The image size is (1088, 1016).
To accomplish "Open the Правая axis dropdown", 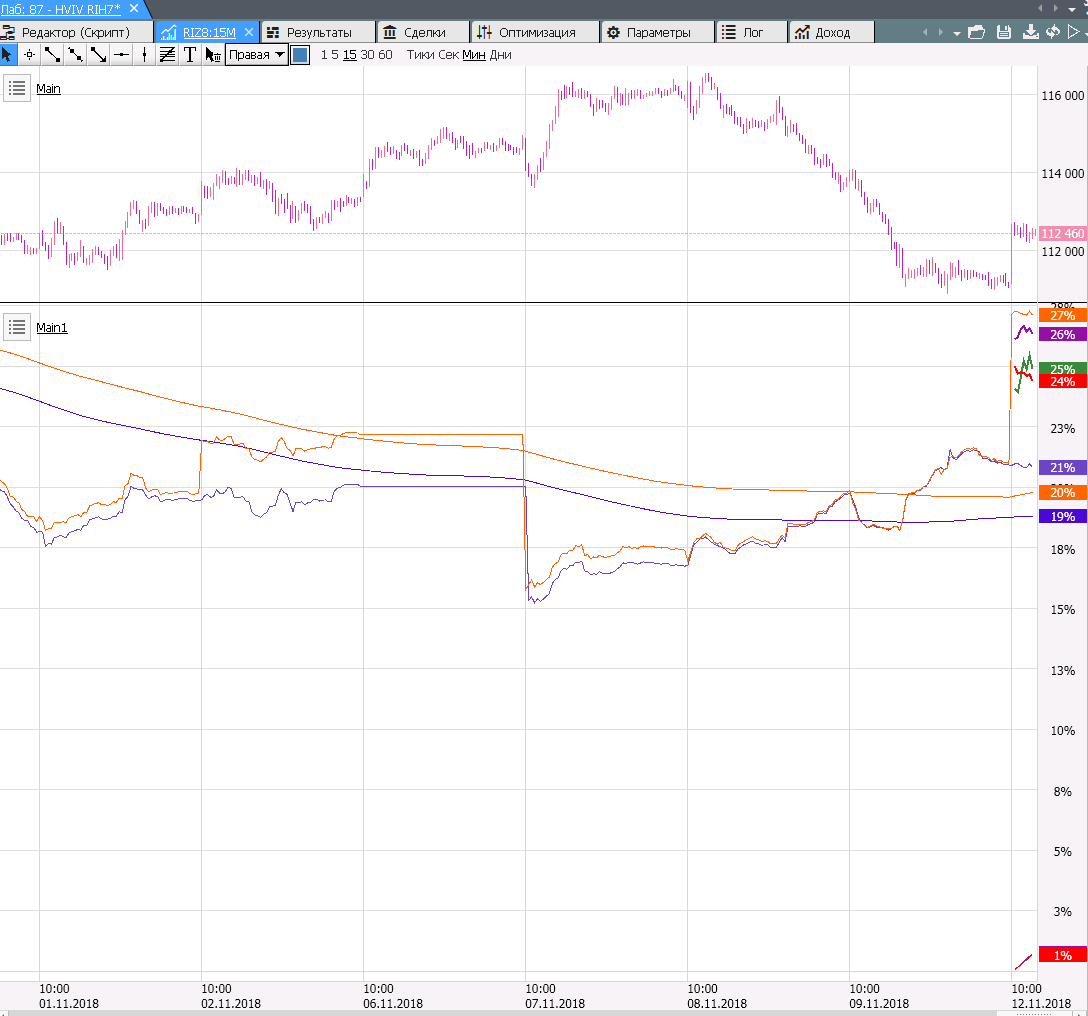I will tap(256, 54).
